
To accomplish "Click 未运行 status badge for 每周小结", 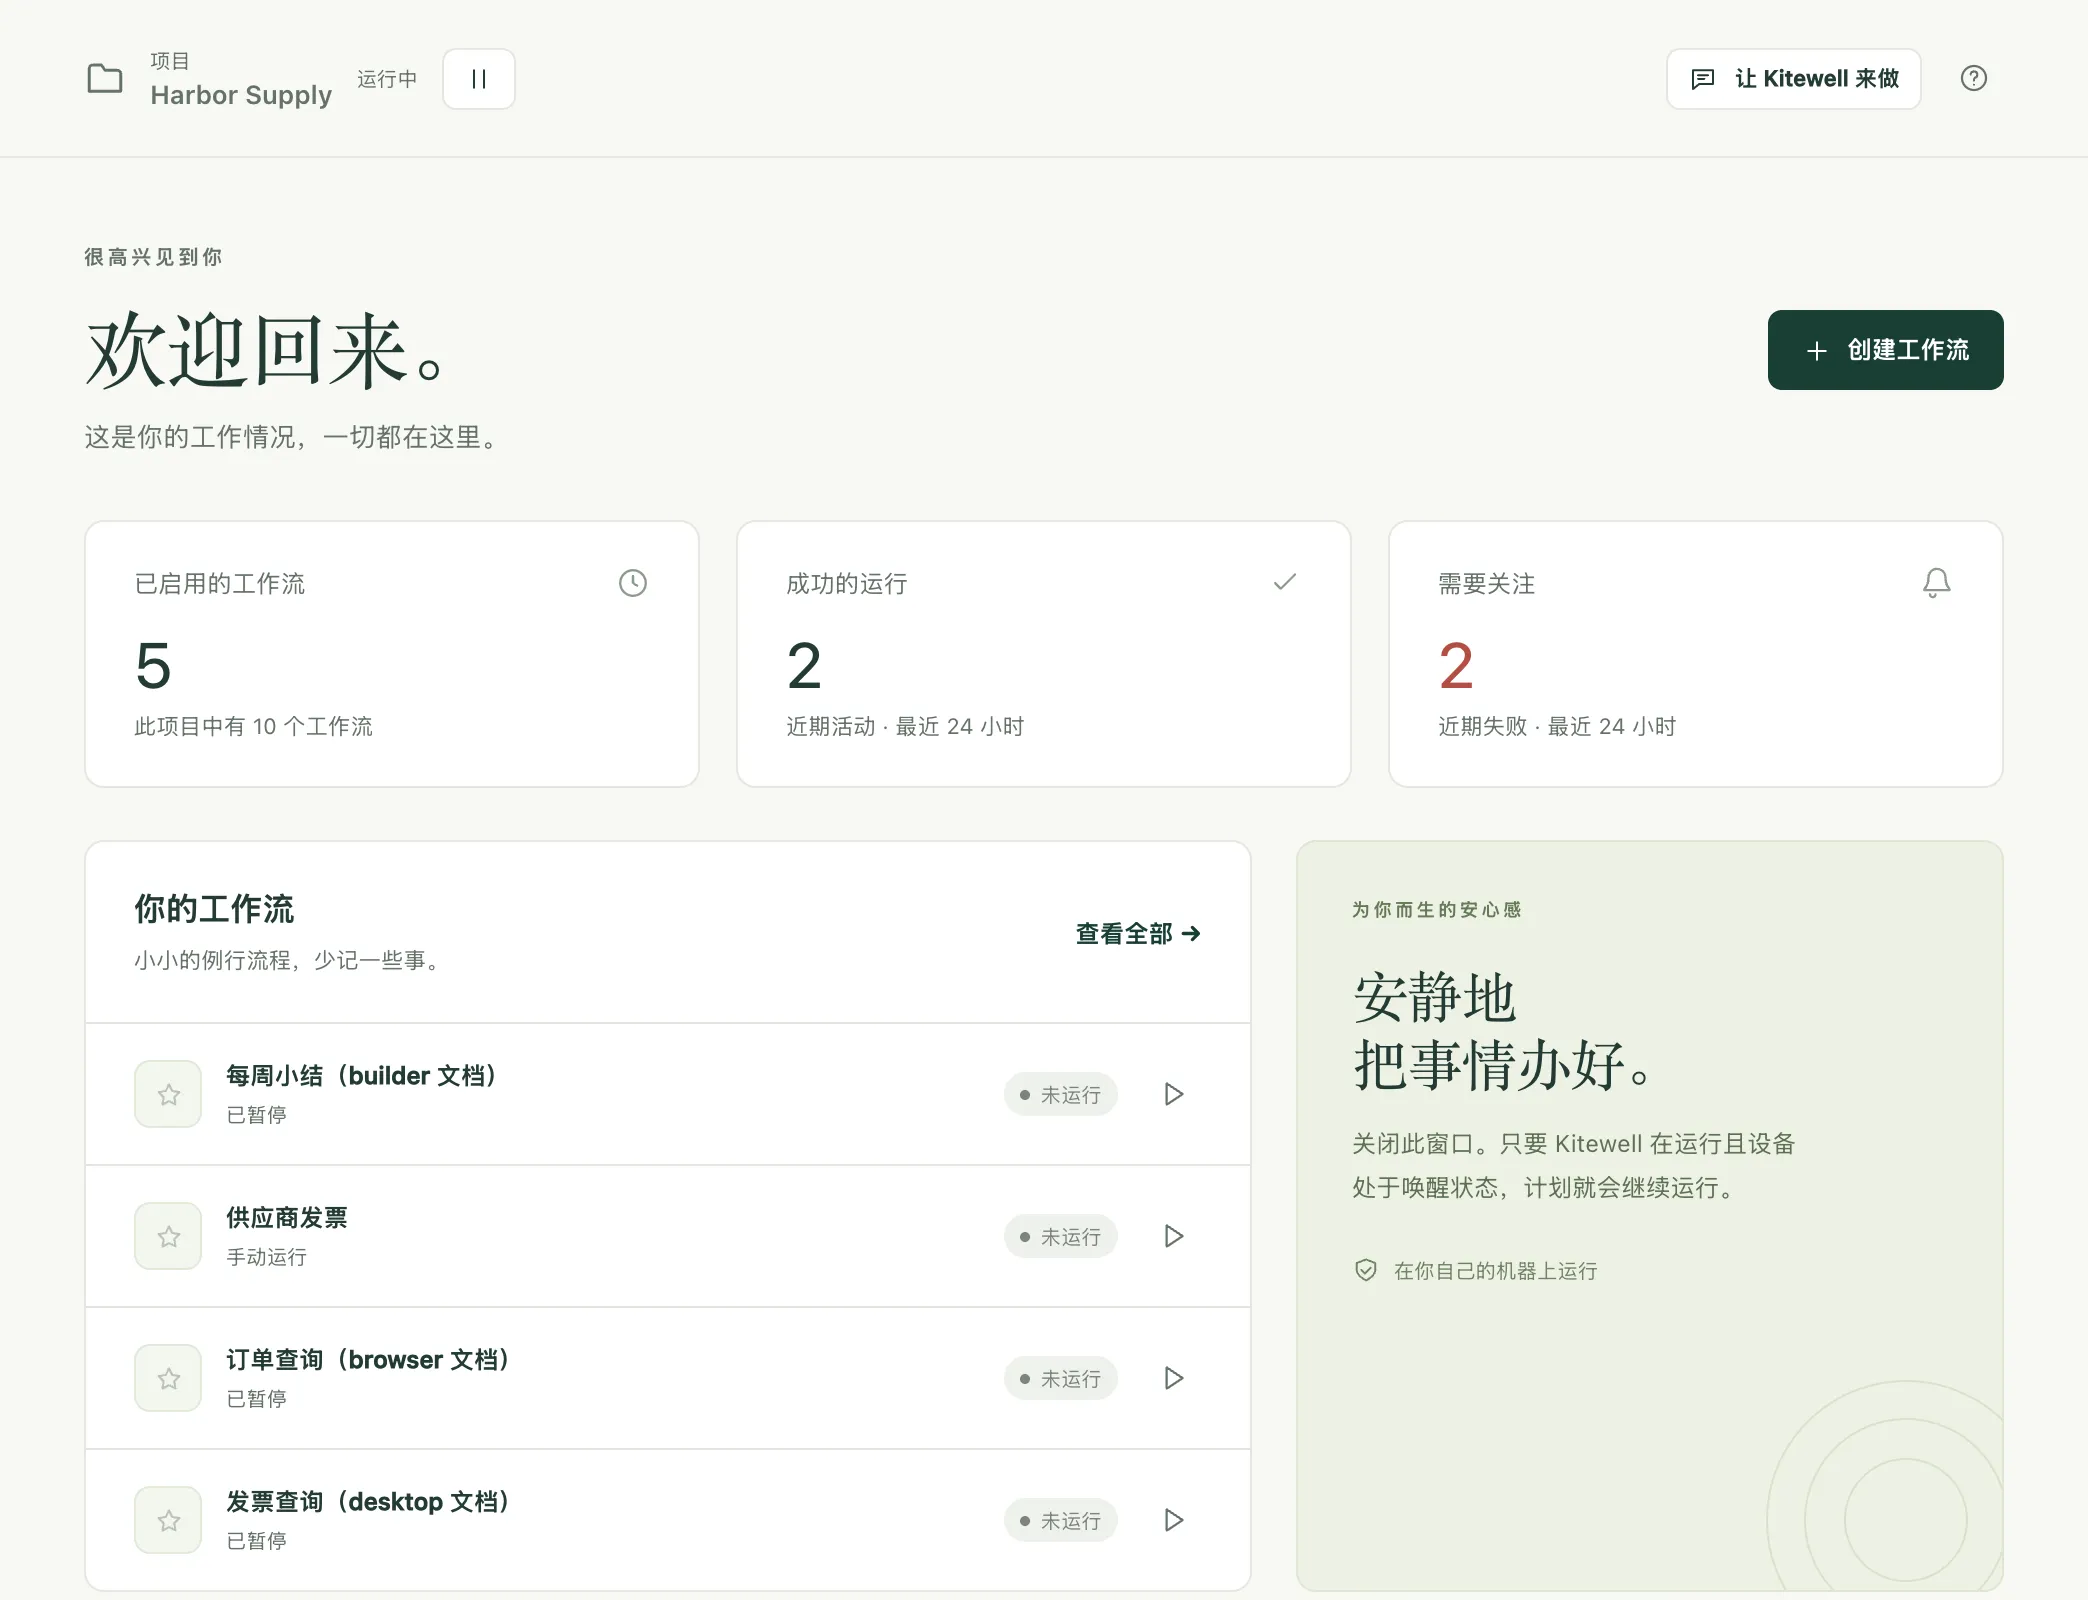I will coord(1060,1094).
